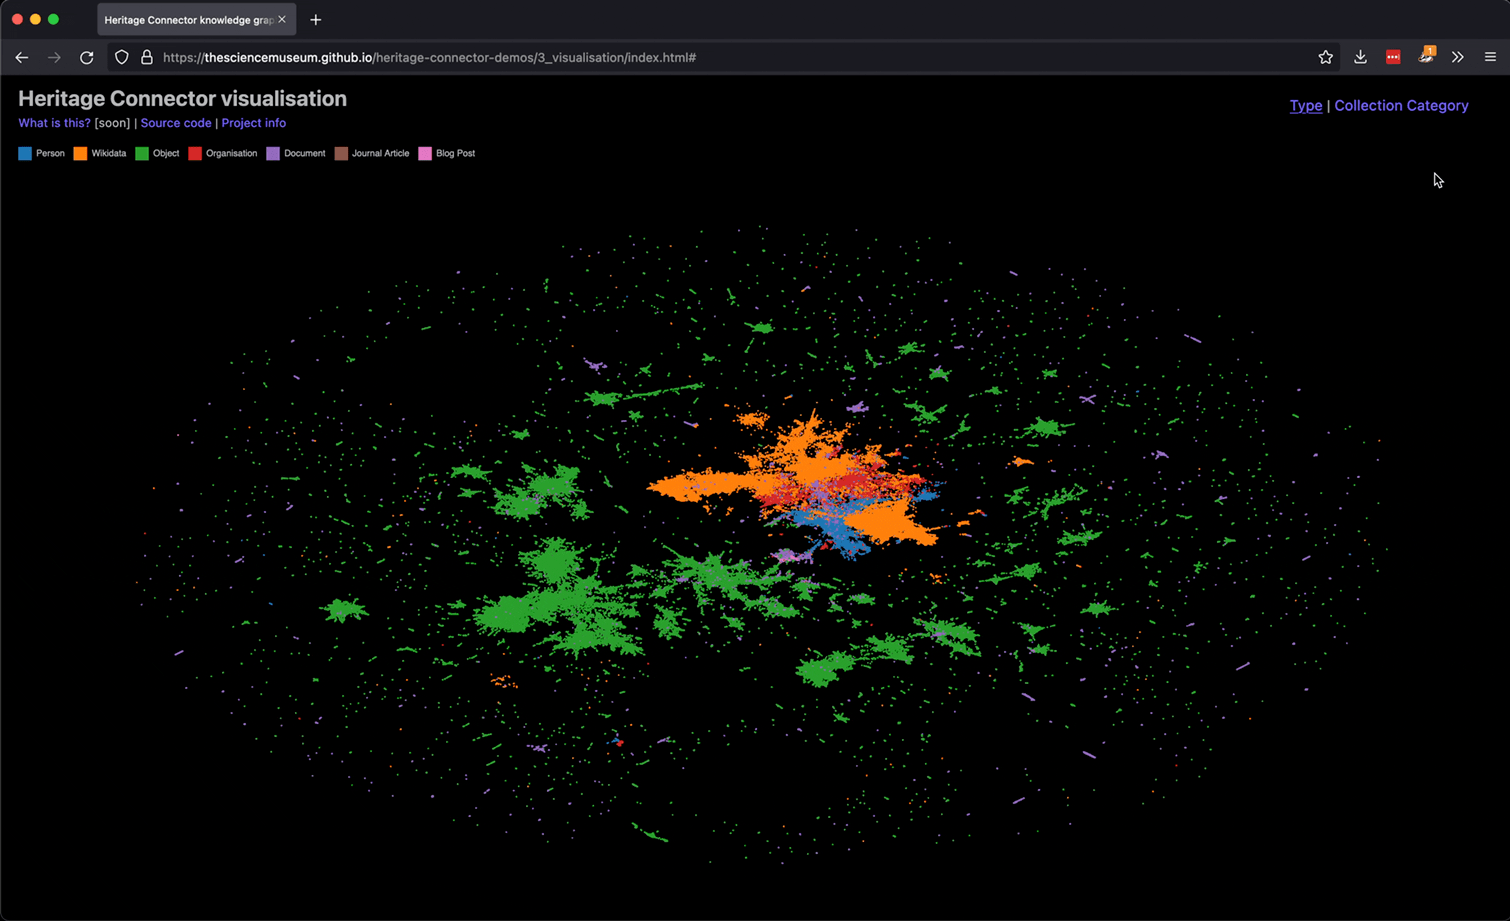Open the downloads arrow icon
Image resolution: width=1510 pixels, height=921 pixels.
[1360, 58]
